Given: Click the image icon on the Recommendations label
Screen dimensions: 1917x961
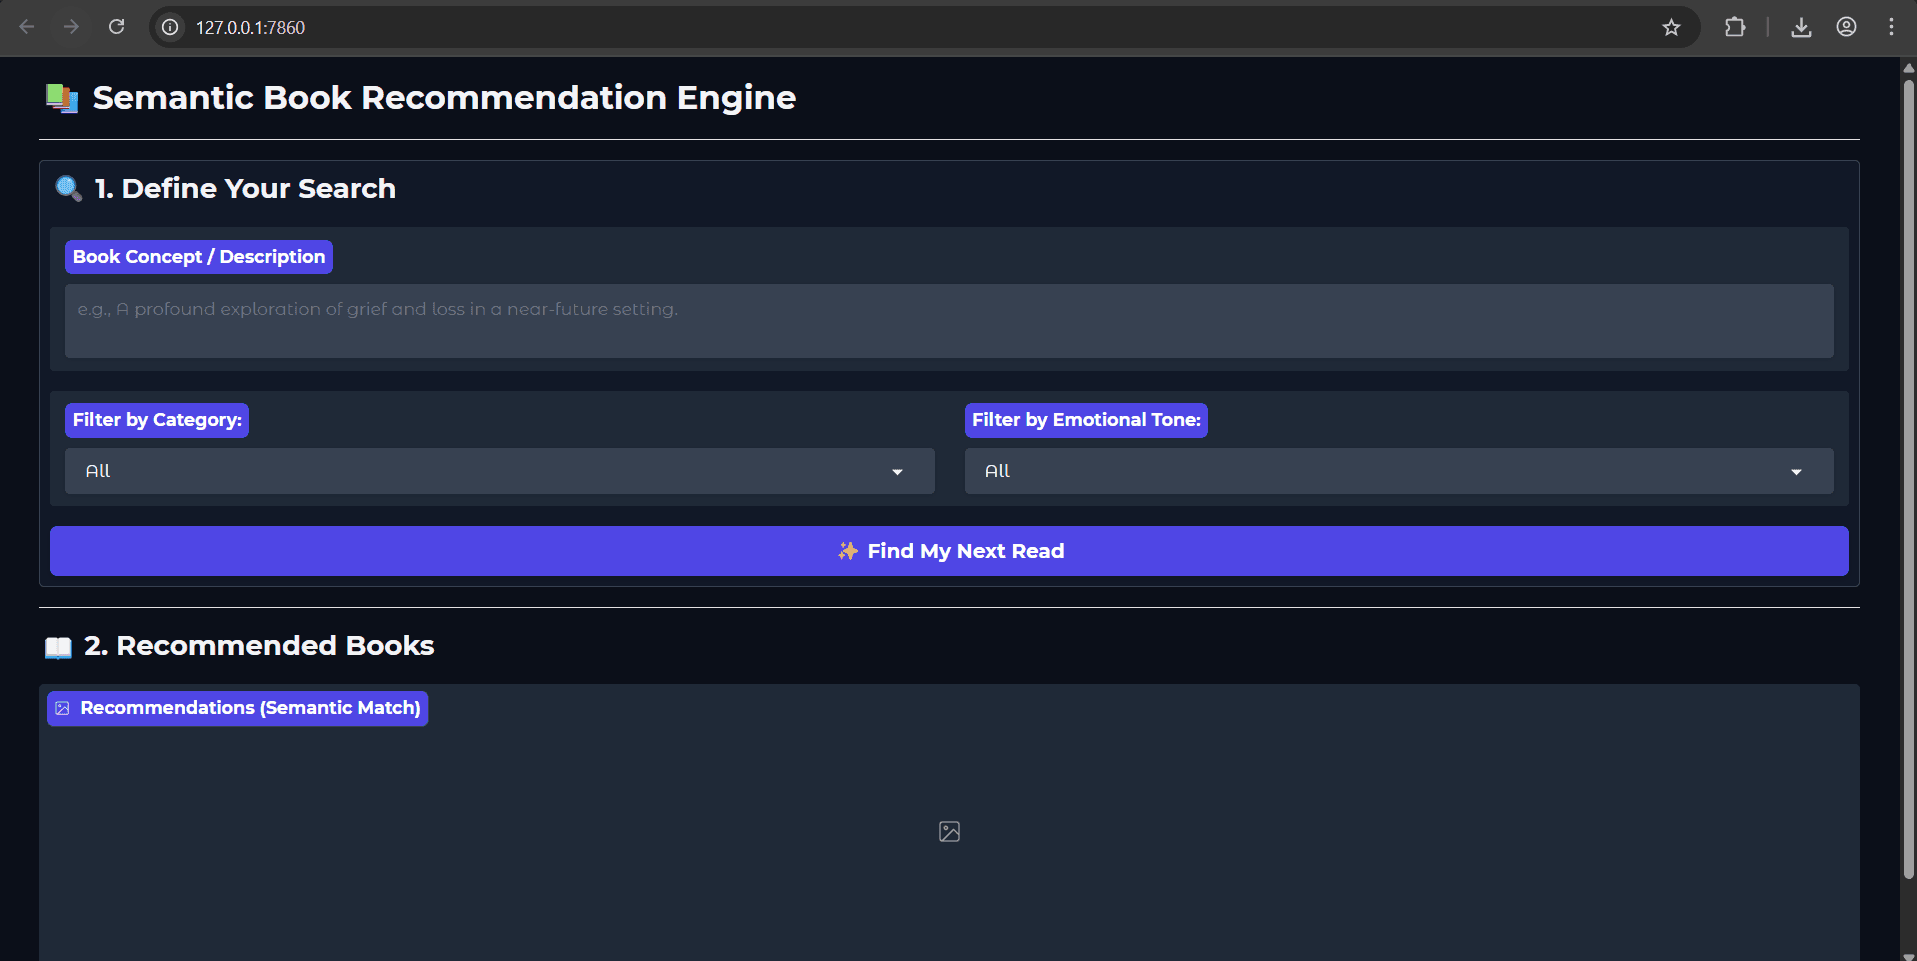Looking at the screenshot, I should pyautogui.click(x=63, y=708).
